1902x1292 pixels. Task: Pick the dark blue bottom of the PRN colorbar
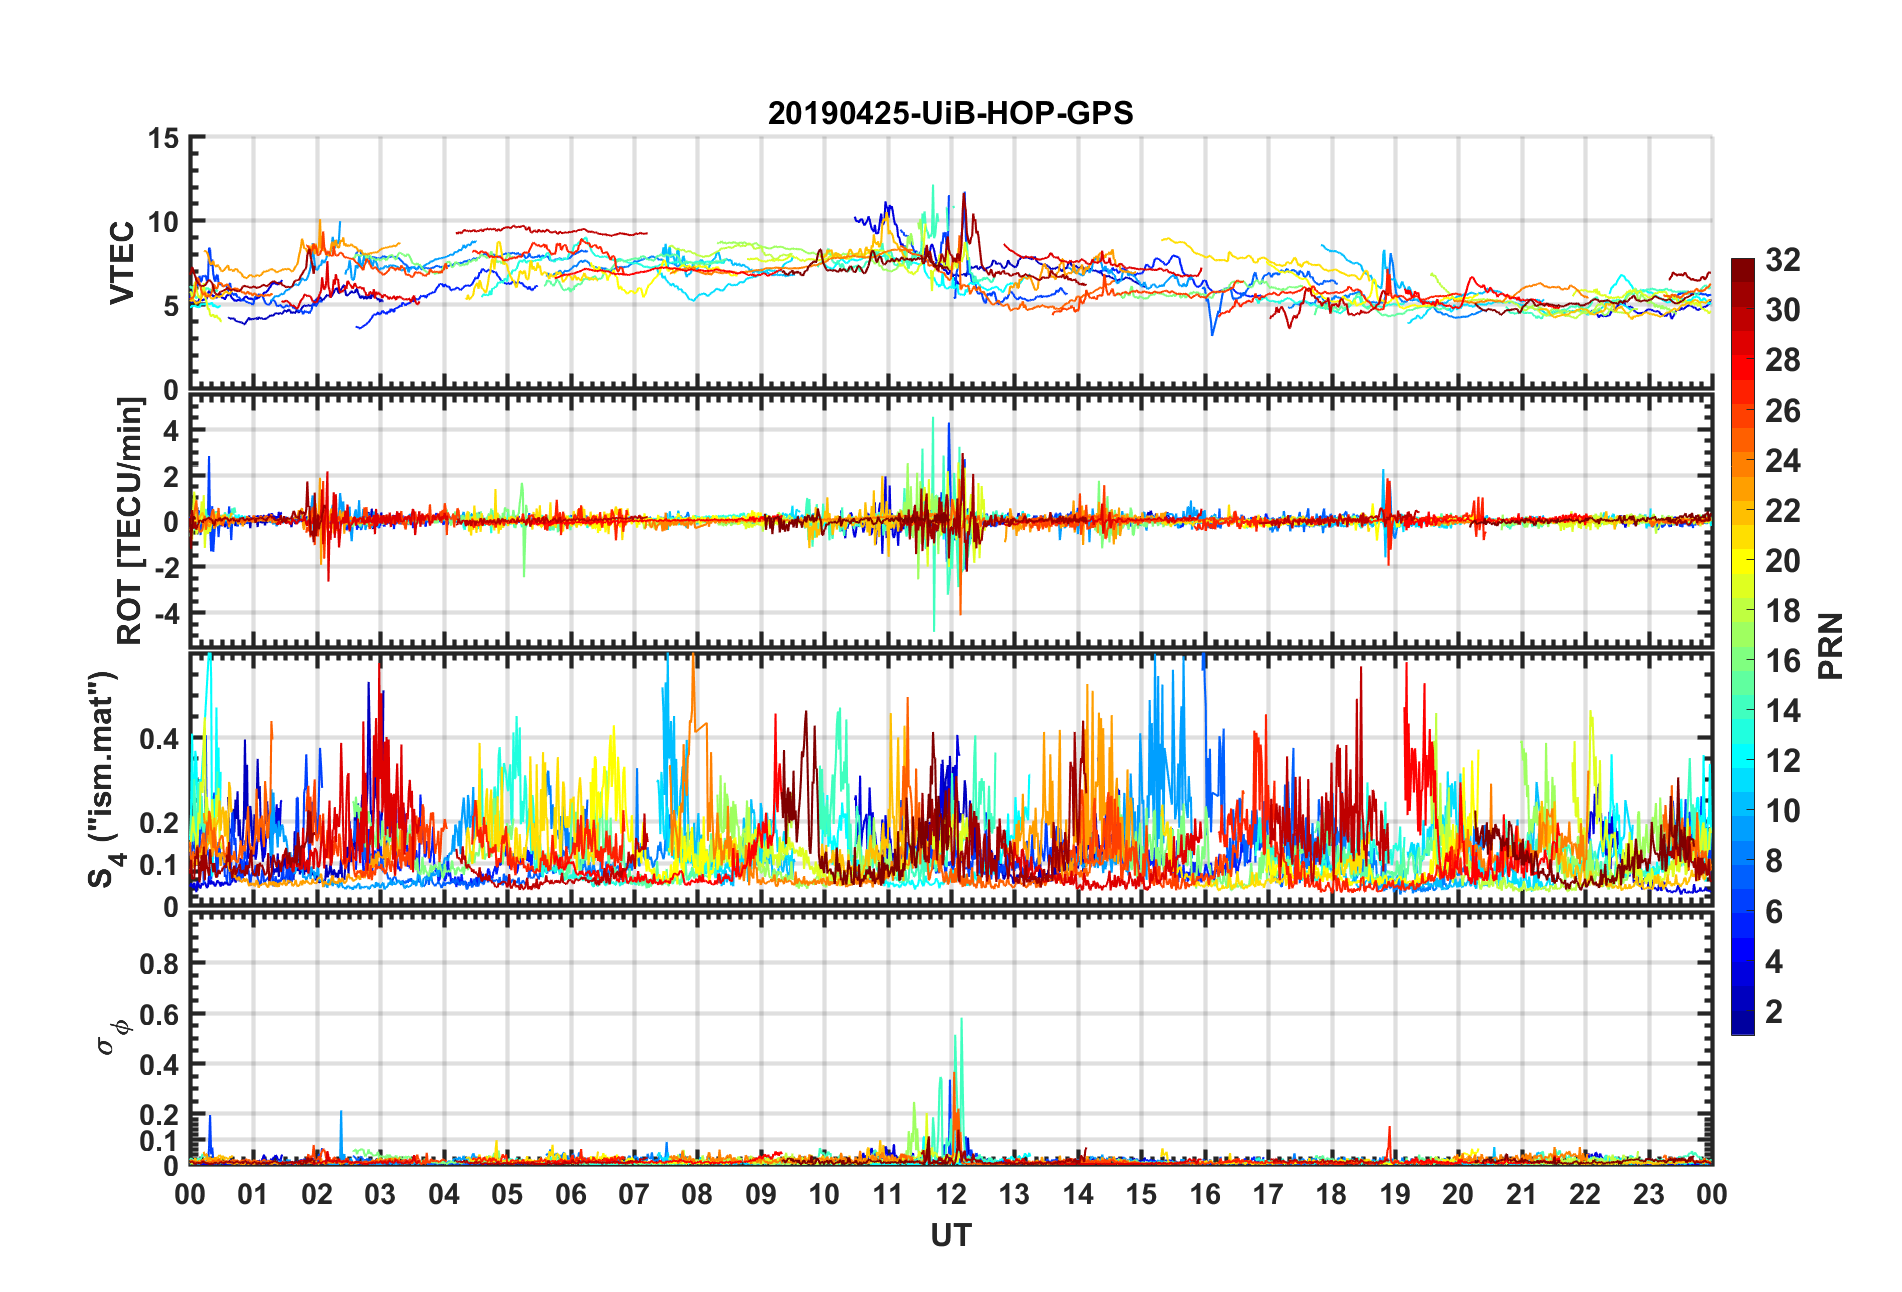coord(1743,1027)
